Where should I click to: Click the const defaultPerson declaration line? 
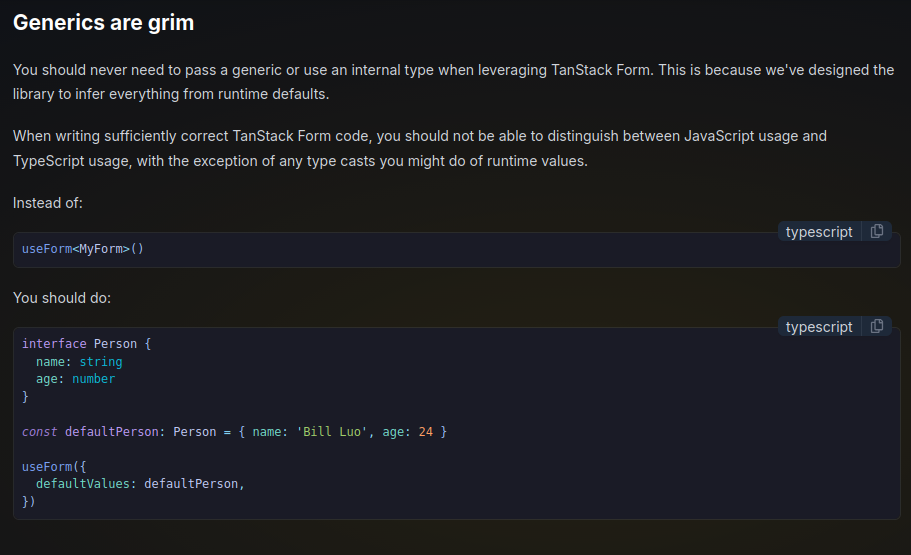point(234,432)
